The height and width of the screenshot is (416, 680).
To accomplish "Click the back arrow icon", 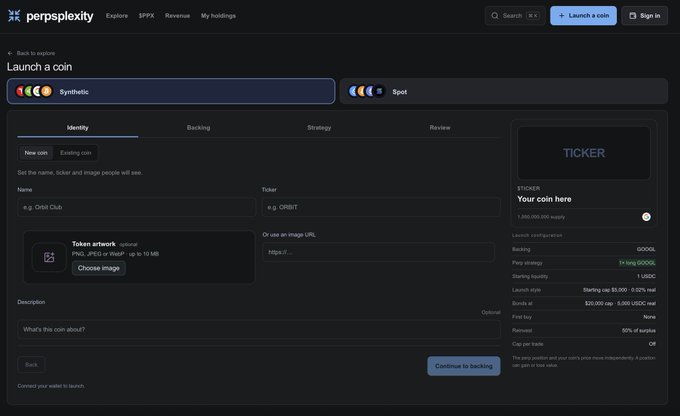I will (10, 53).
